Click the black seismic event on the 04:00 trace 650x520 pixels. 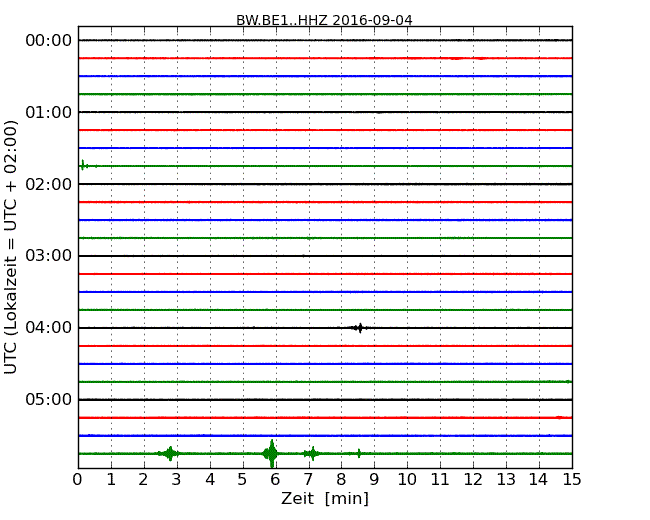pos(359,328)
